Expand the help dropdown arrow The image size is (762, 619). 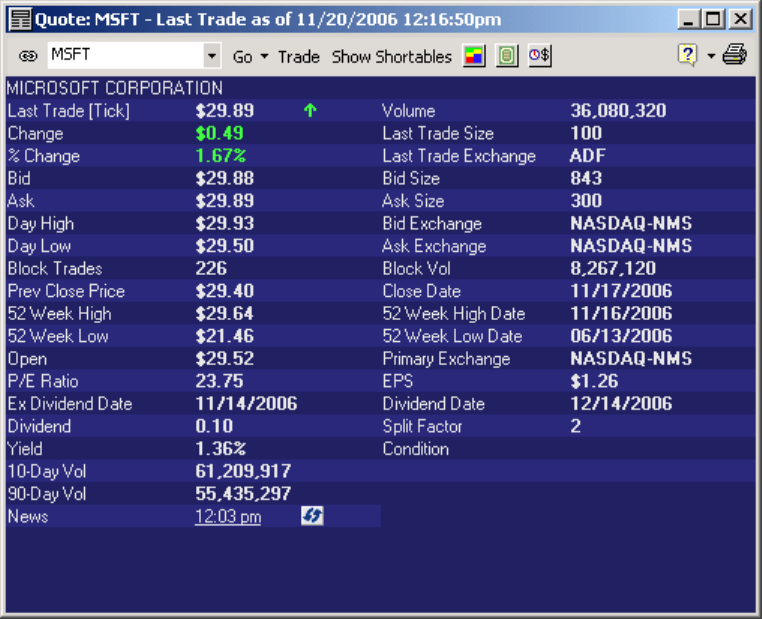click(x=711, y=56)
